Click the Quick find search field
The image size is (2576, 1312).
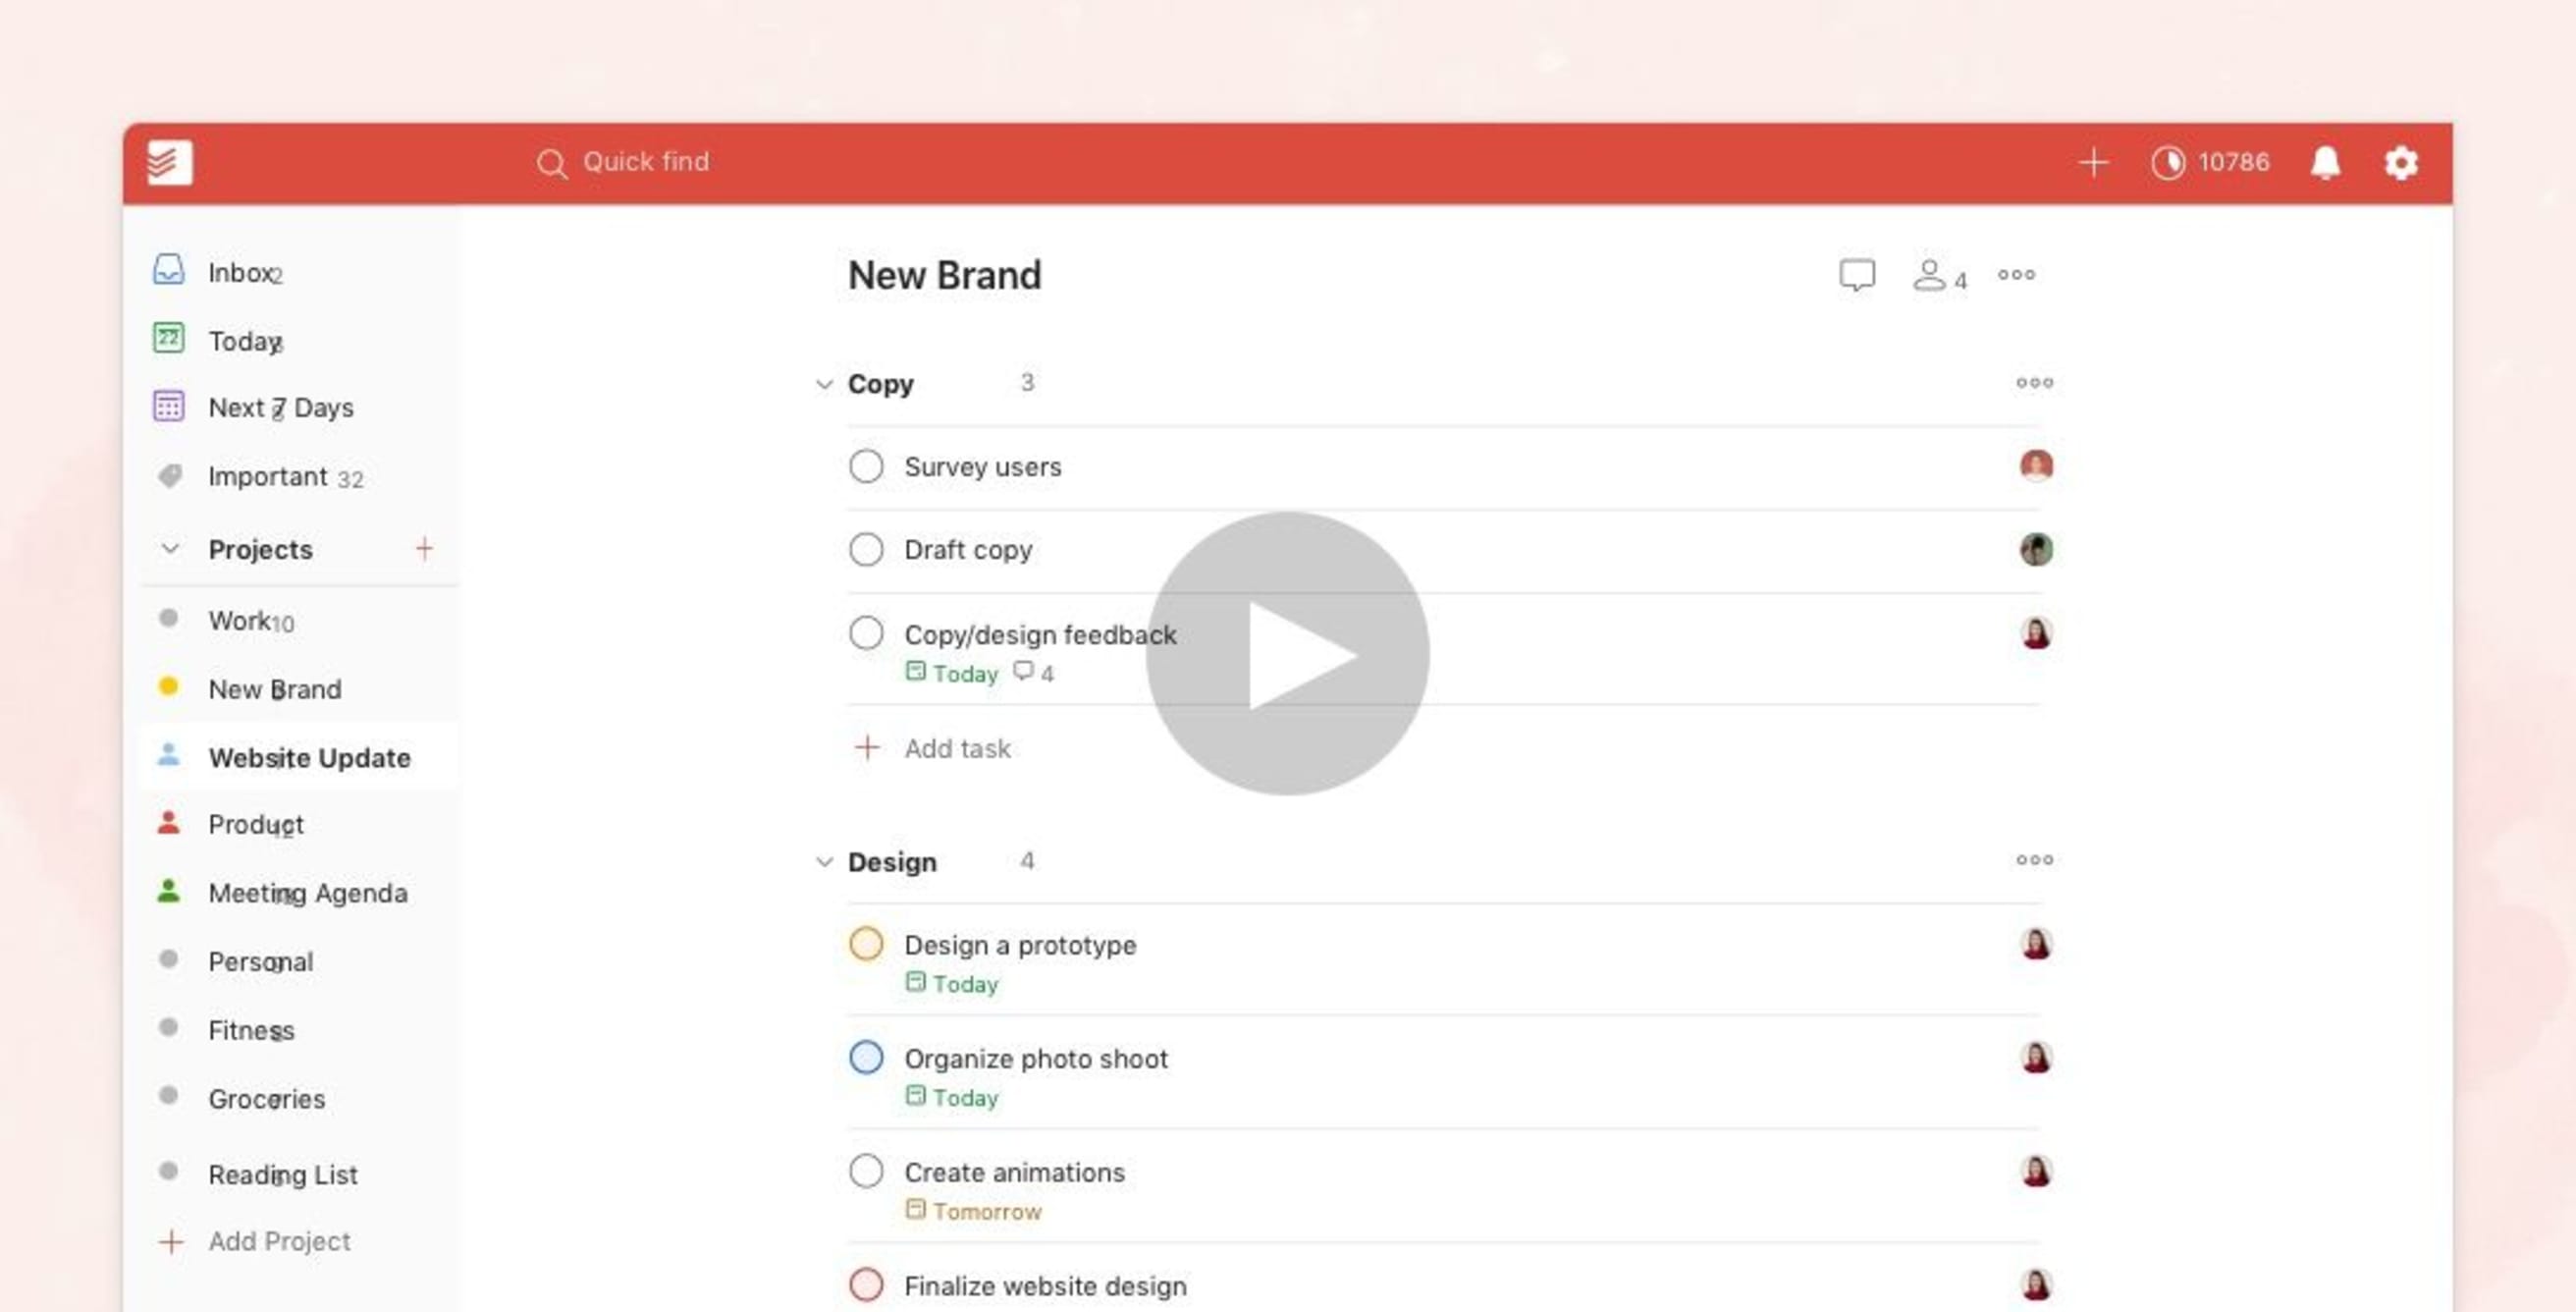pyautogui.click(x=622, y=162)
